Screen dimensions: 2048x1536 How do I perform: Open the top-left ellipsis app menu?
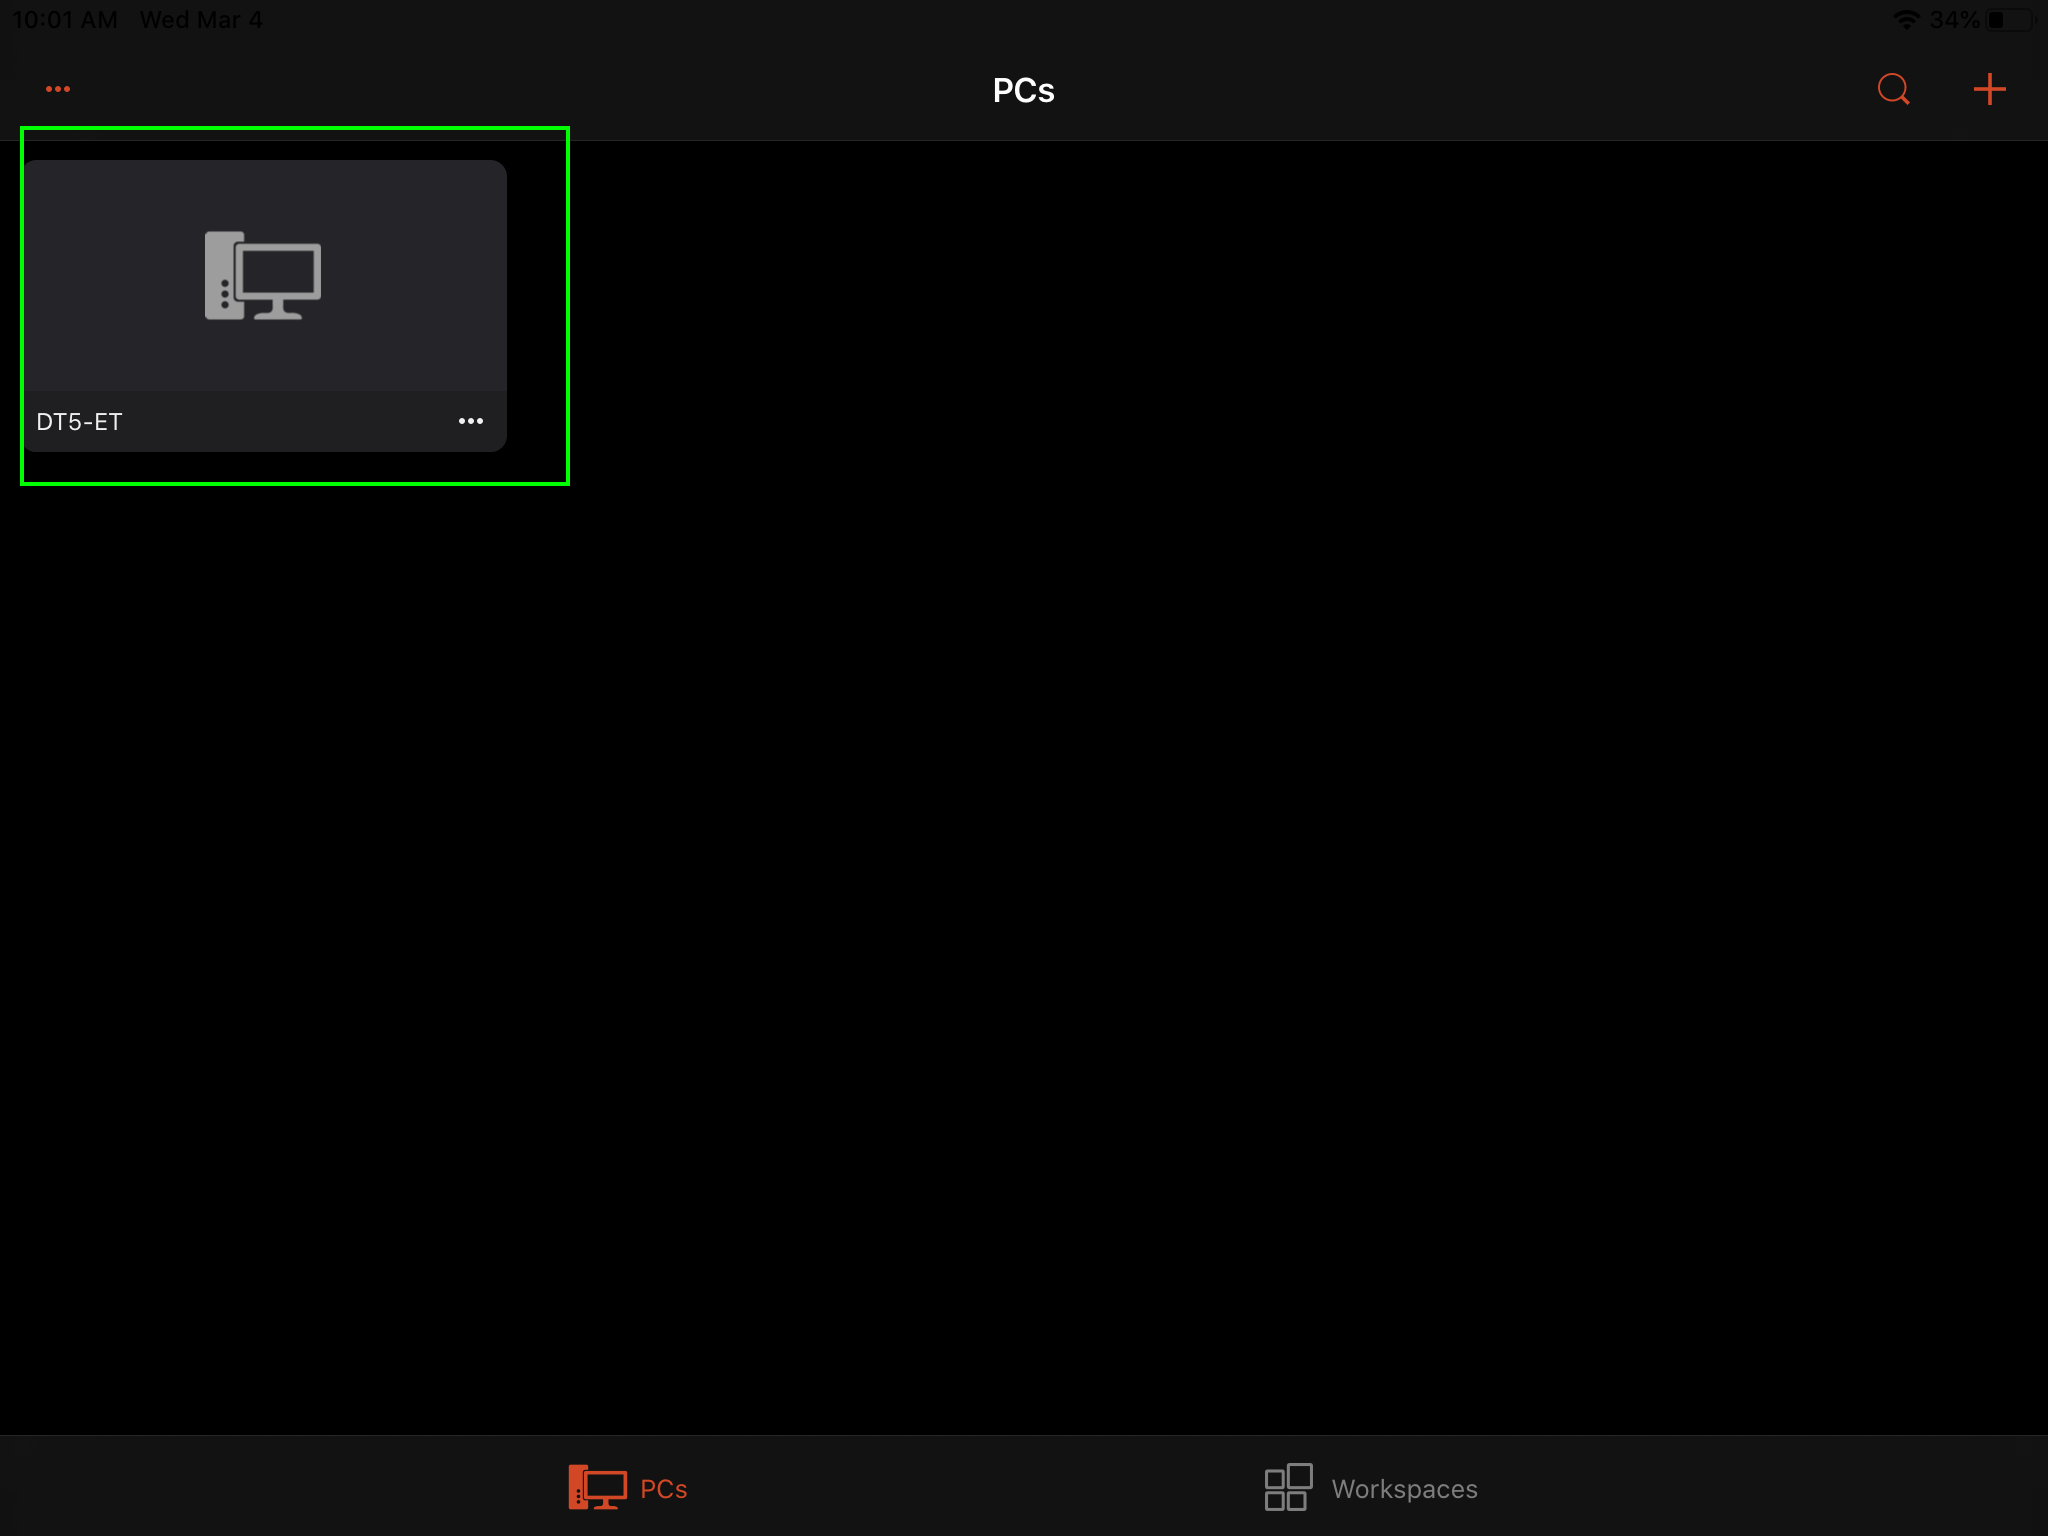(x=58, y=89)
